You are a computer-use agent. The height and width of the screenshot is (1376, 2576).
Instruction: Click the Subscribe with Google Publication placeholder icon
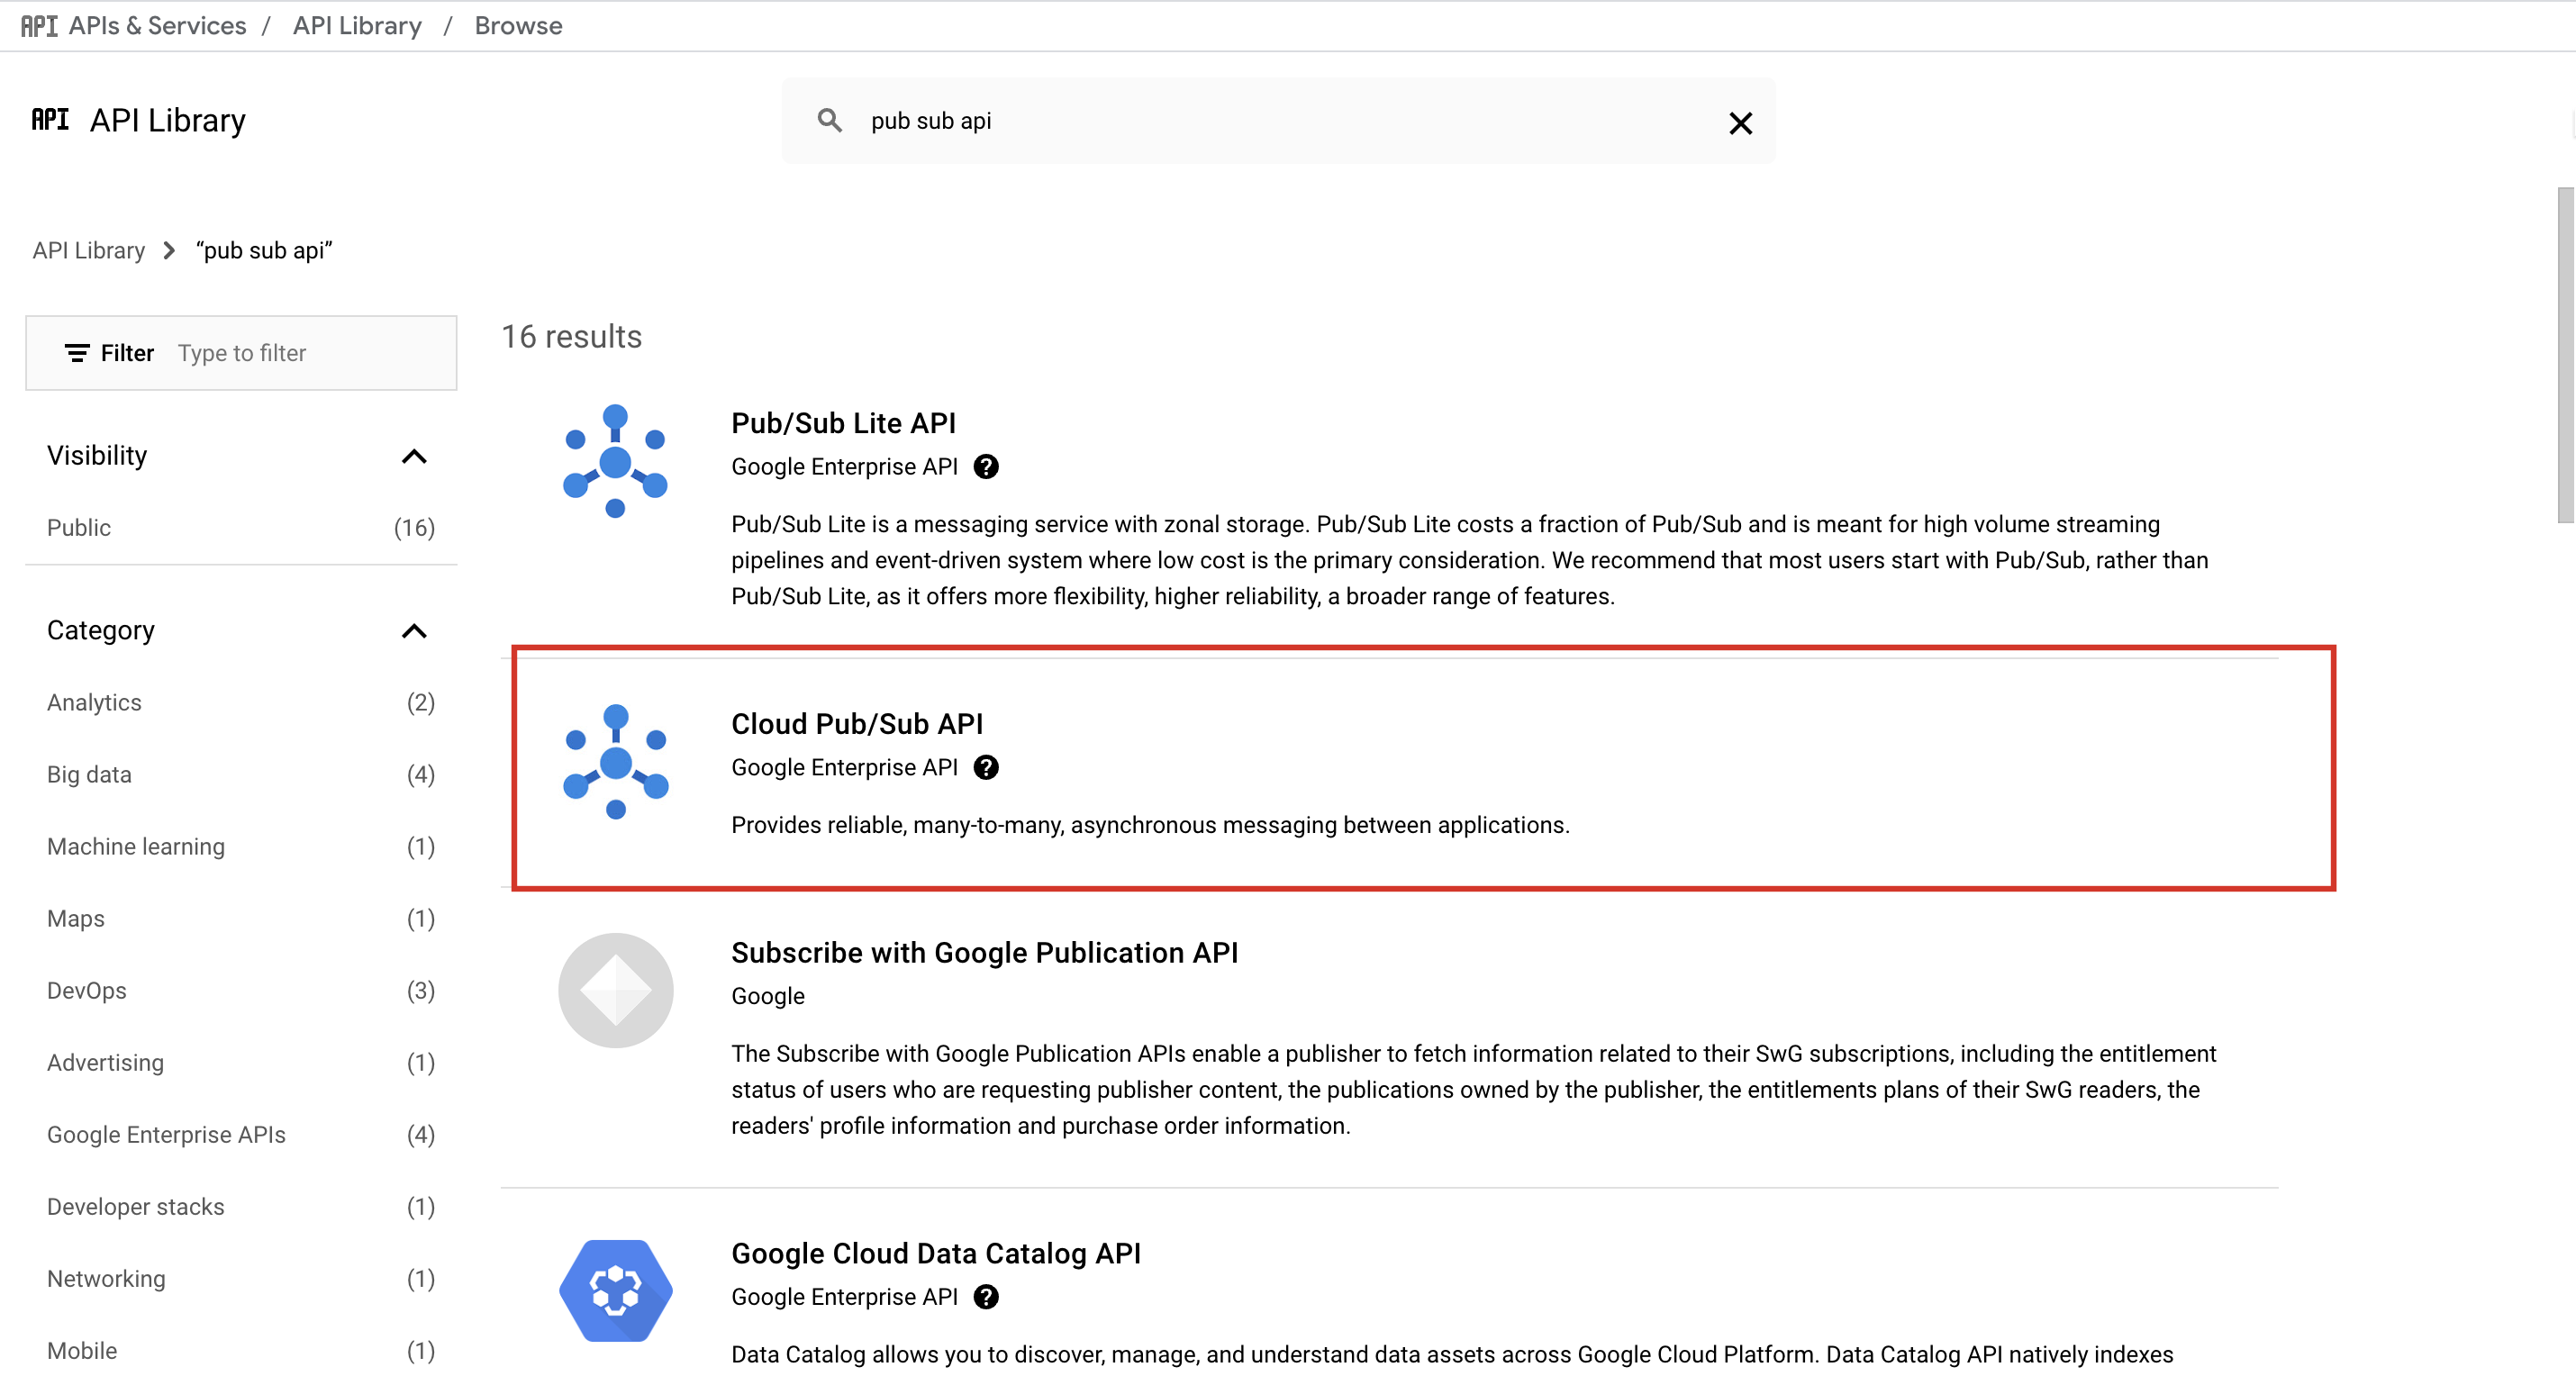(615, 990)
